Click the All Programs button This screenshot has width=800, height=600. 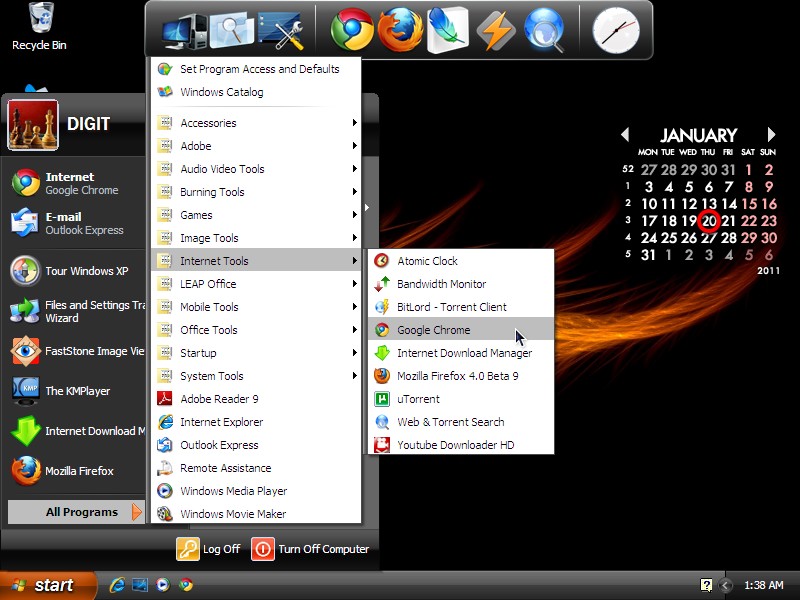tap(77, 512)
